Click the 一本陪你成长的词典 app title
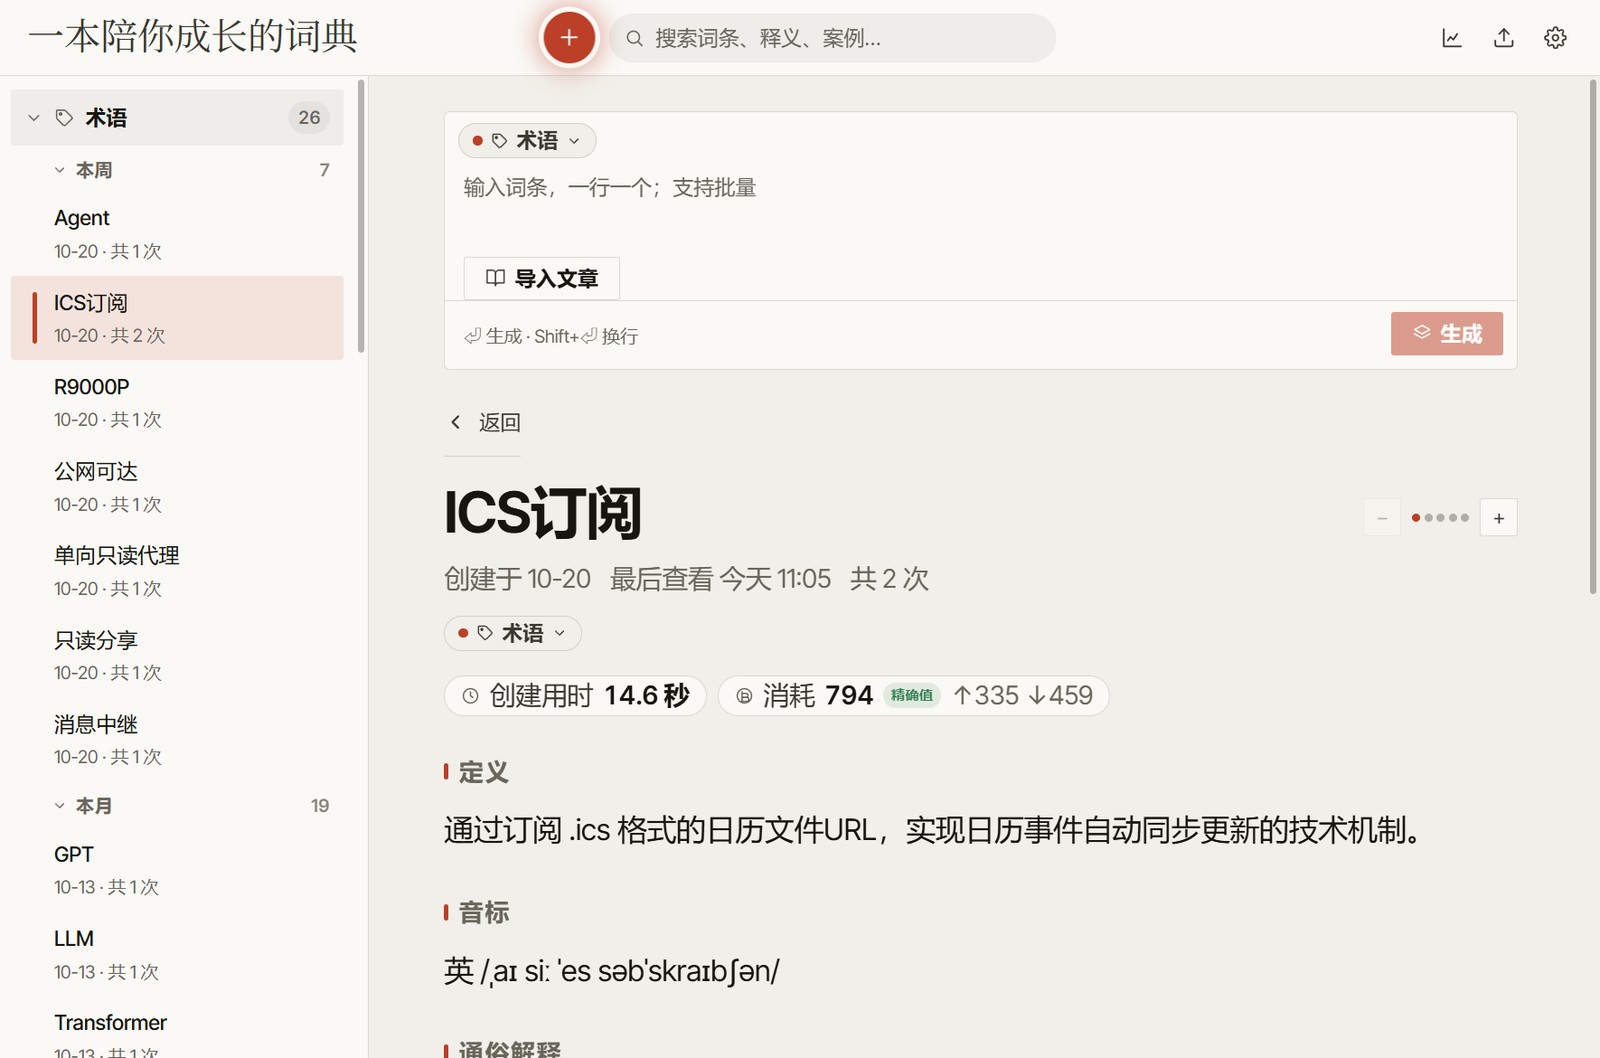 (192, 37)
